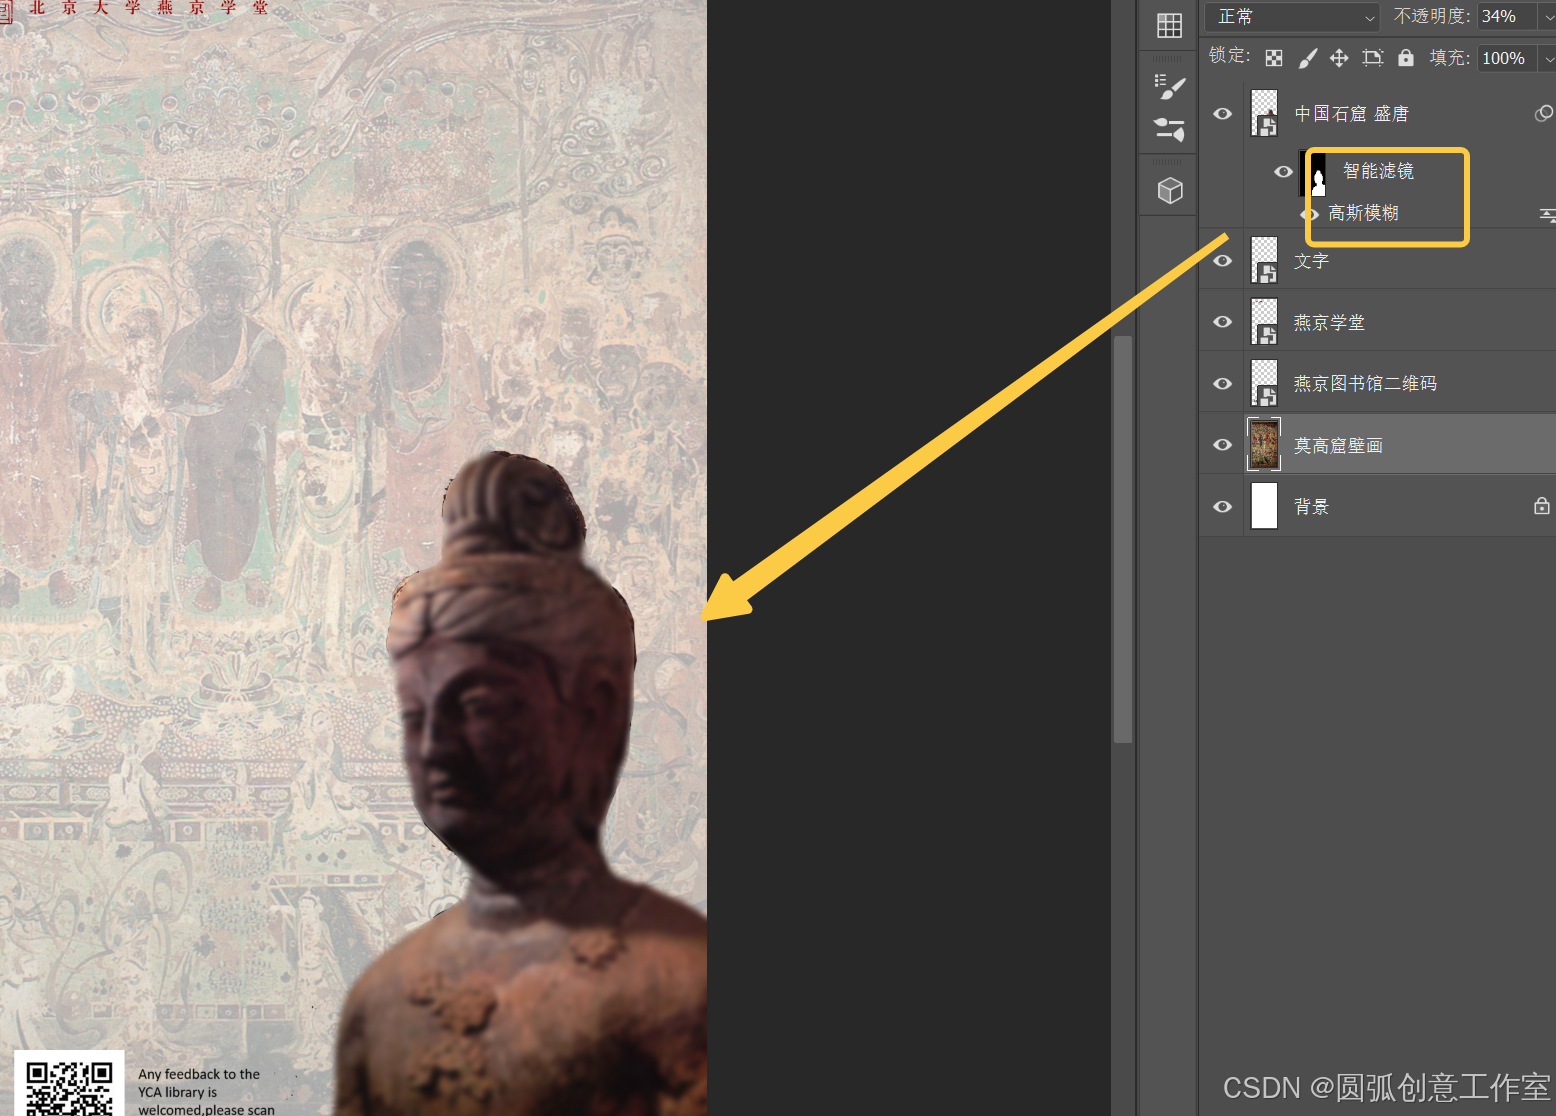The image size is (1556, 1116).
Task: Hide the 智能滤镜 smart filters
Action: pos(1283,172)
